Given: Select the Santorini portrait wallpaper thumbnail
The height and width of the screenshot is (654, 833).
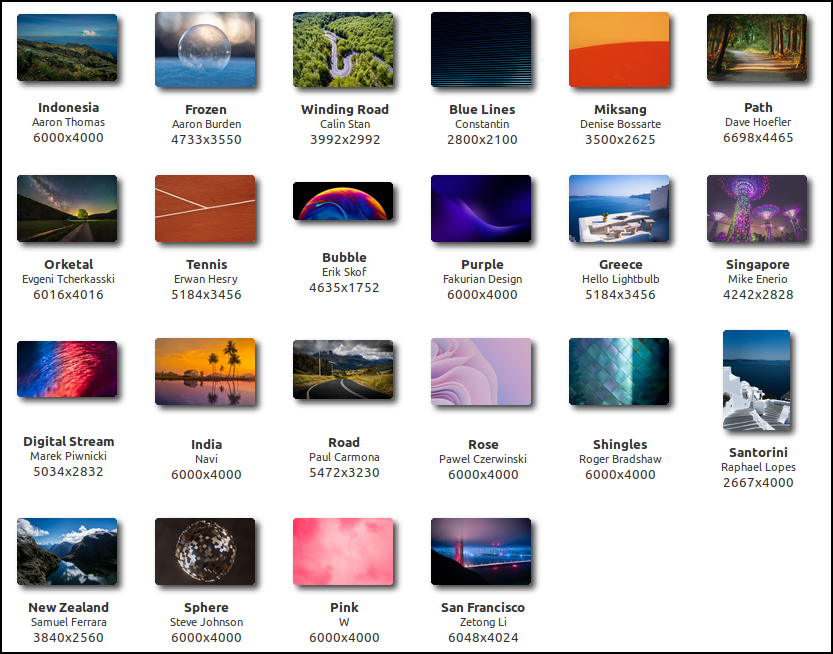Looking at the screenshot, I should tap(756, 380).
